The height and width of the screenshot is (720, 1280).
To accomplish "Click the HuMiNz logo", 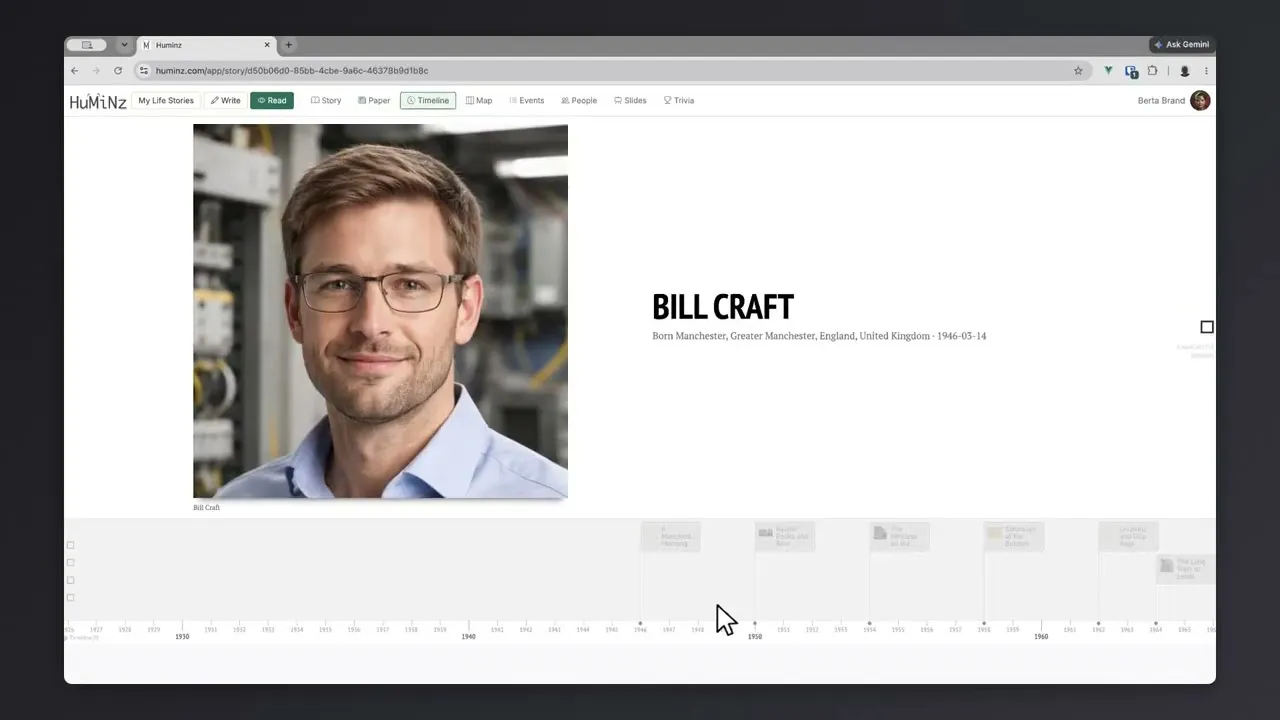I will click(98, 101).
